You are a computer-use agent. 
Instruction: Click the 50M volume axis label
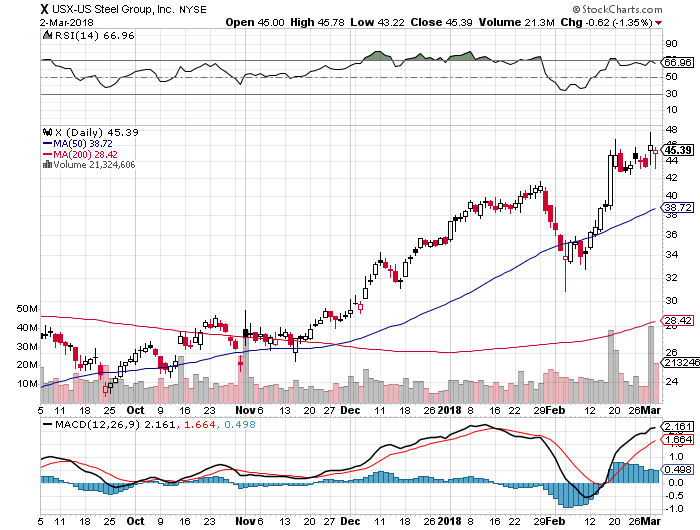[x=27, y=309]
